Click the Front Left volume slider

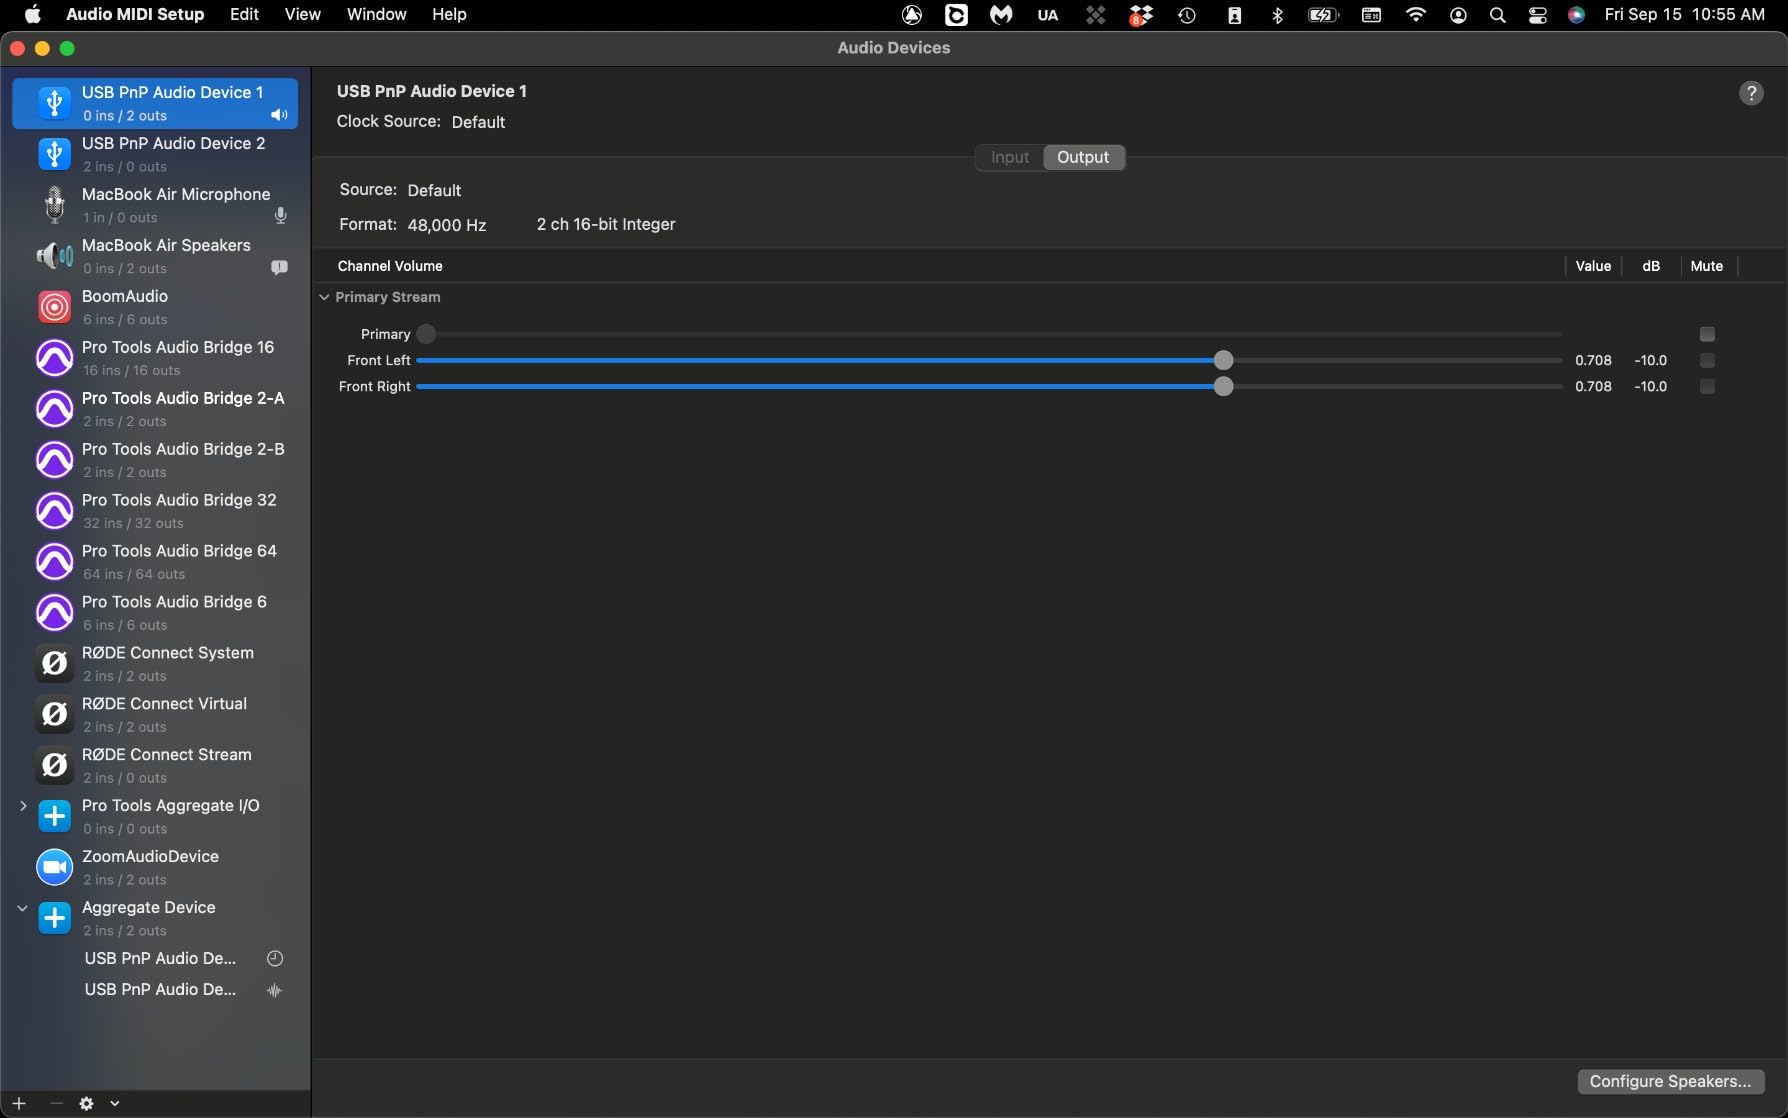click(x=989, y=360)
